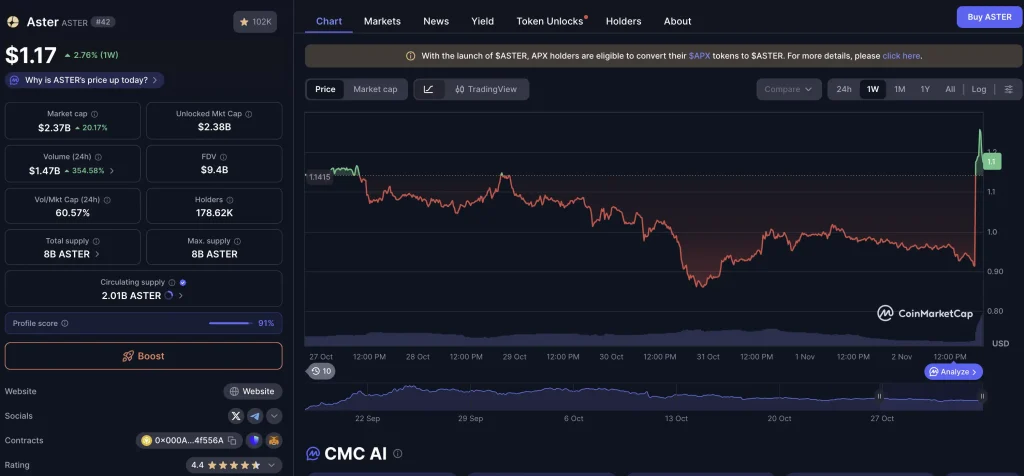Viewport: 1024px width, 476px height.
Task: Select Market cap chart view
Action: (x=375, y=89)
